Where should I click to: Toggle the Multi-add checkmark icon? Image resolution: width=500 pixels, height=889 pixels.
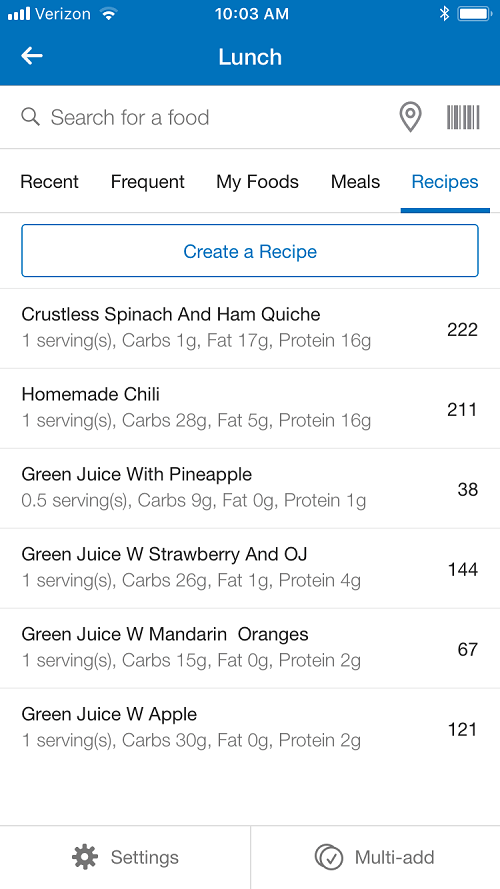point(329,857)
